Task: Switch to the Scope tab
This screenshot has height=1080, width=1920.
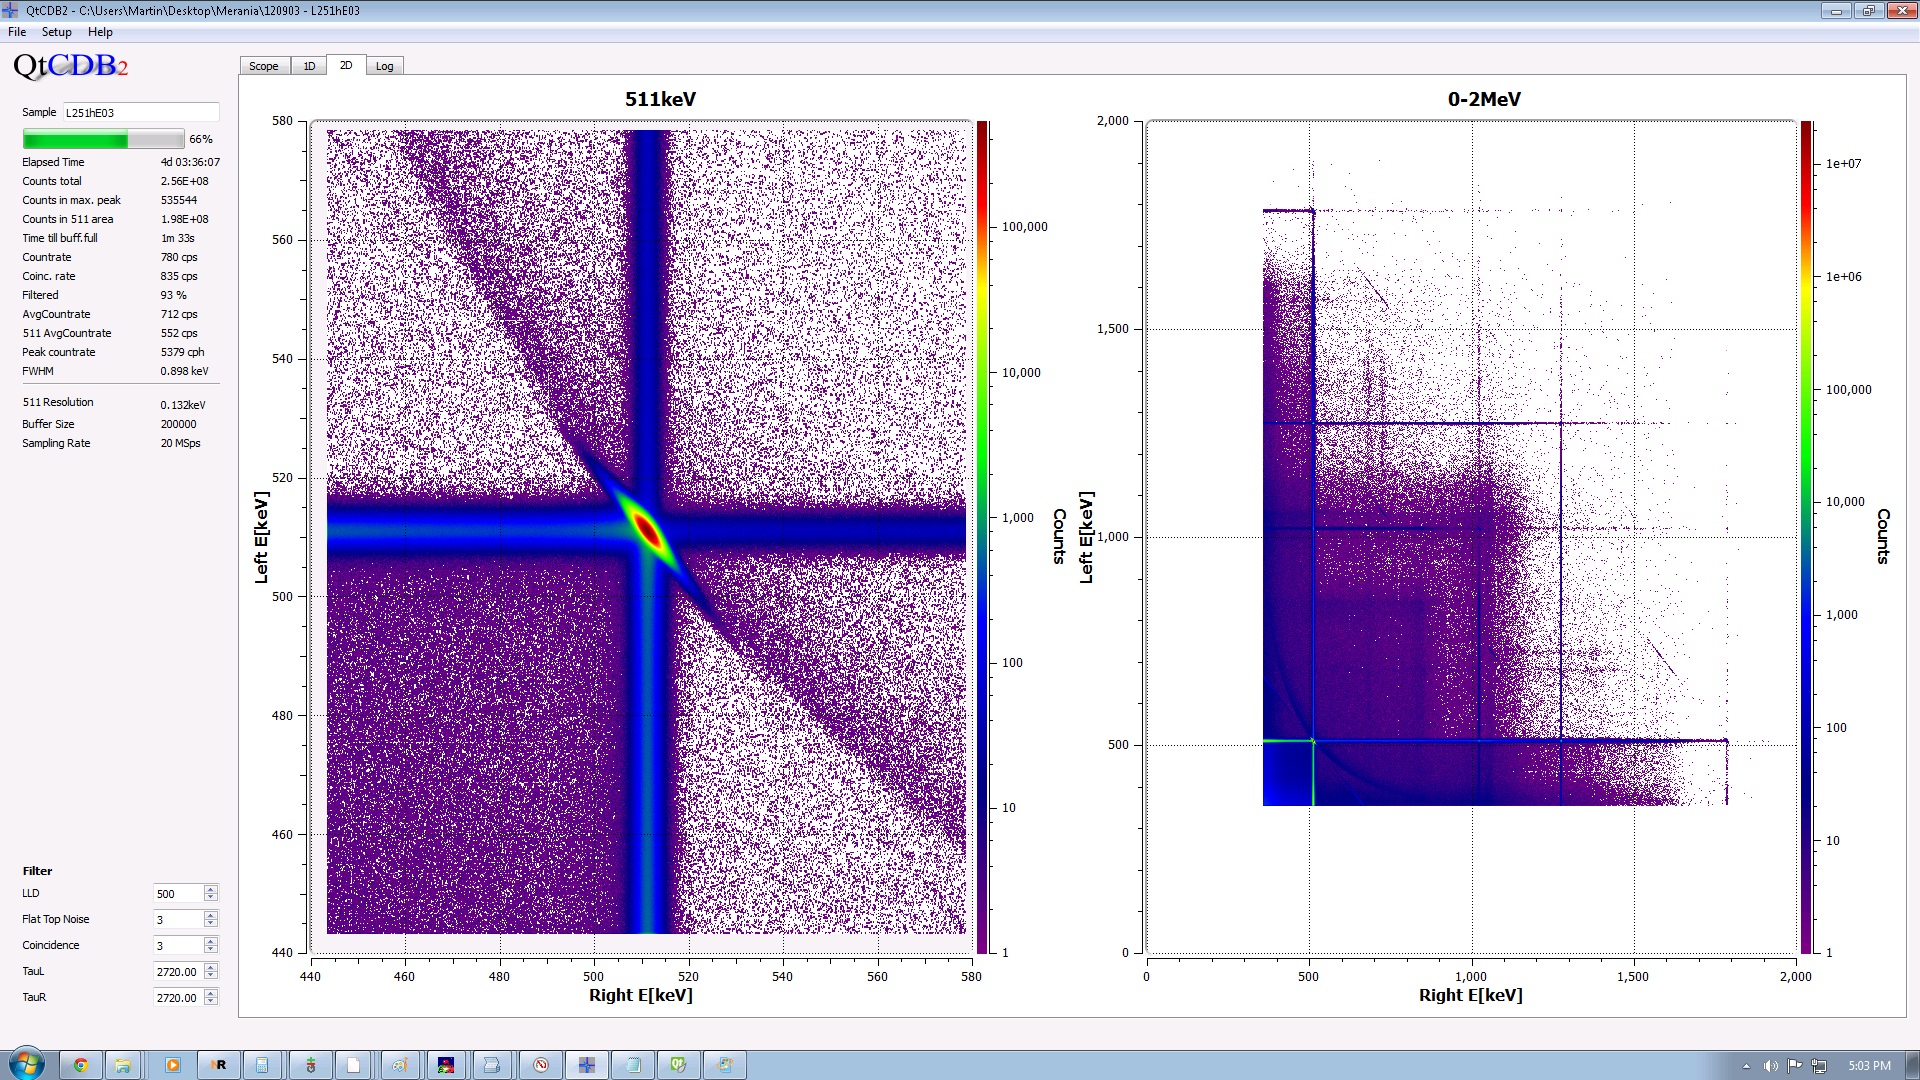Action: coord(264,66)
